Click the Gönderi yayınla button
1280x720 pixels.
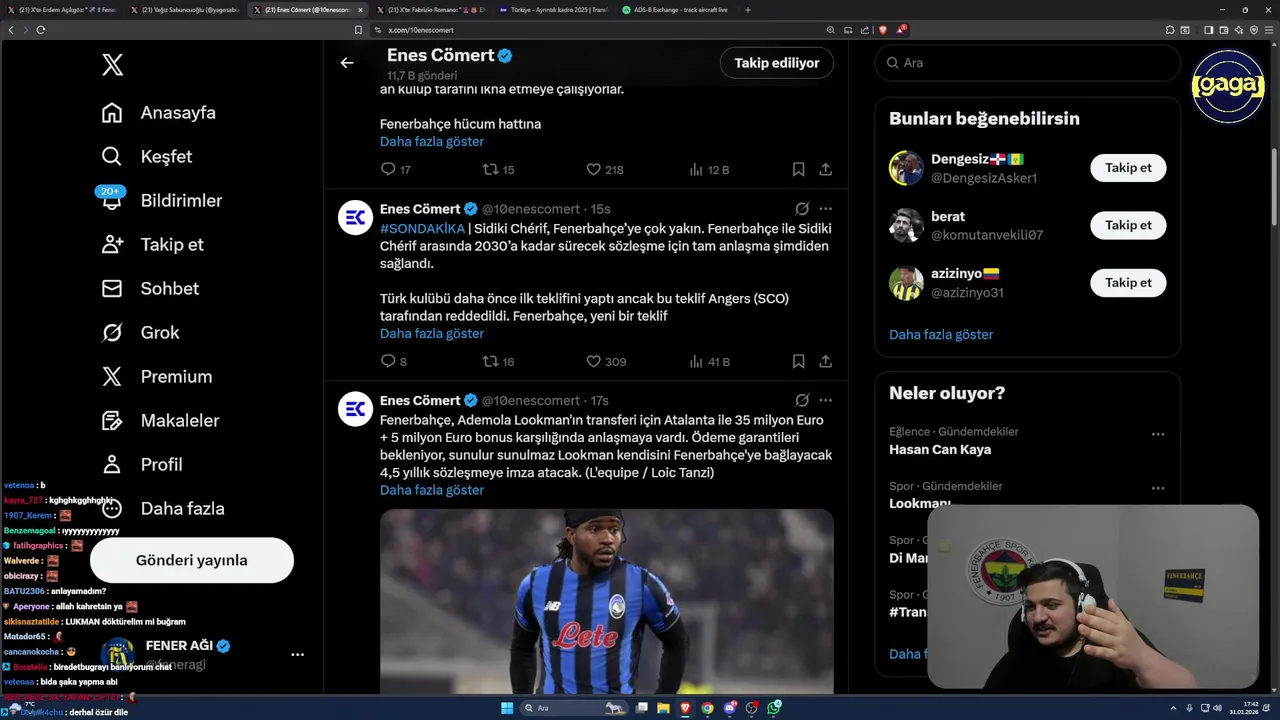tap(192, 560)
